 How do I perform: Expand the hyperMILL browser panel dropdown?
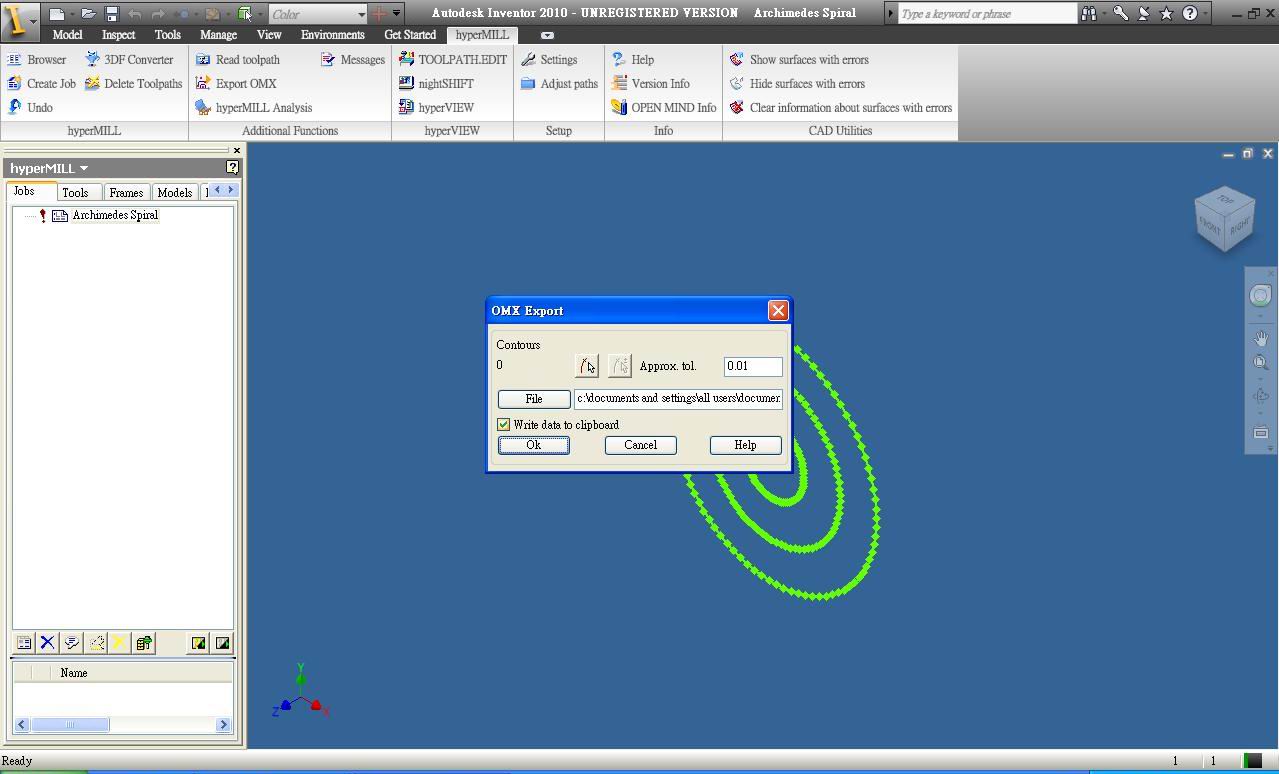84,168
